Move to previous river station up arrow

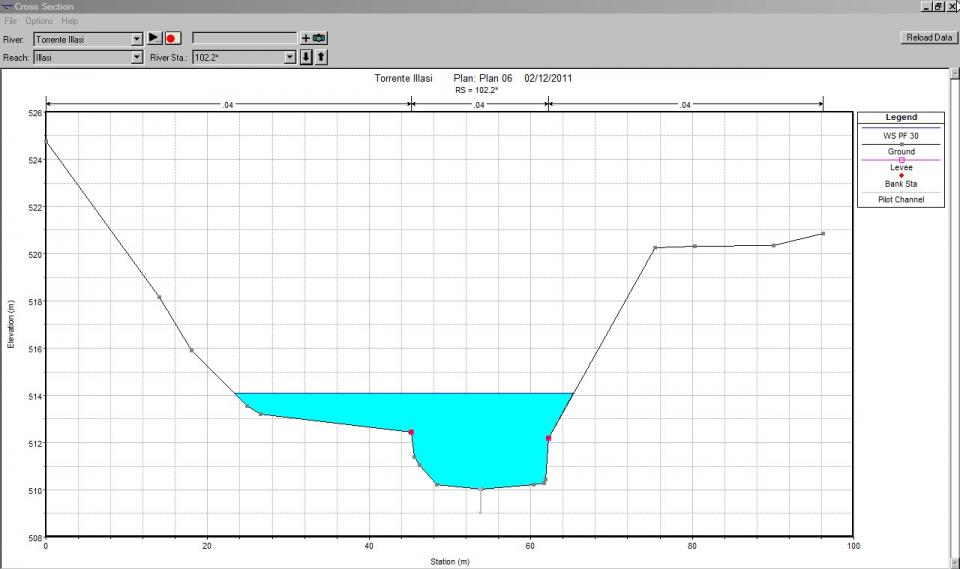[321, 57]
